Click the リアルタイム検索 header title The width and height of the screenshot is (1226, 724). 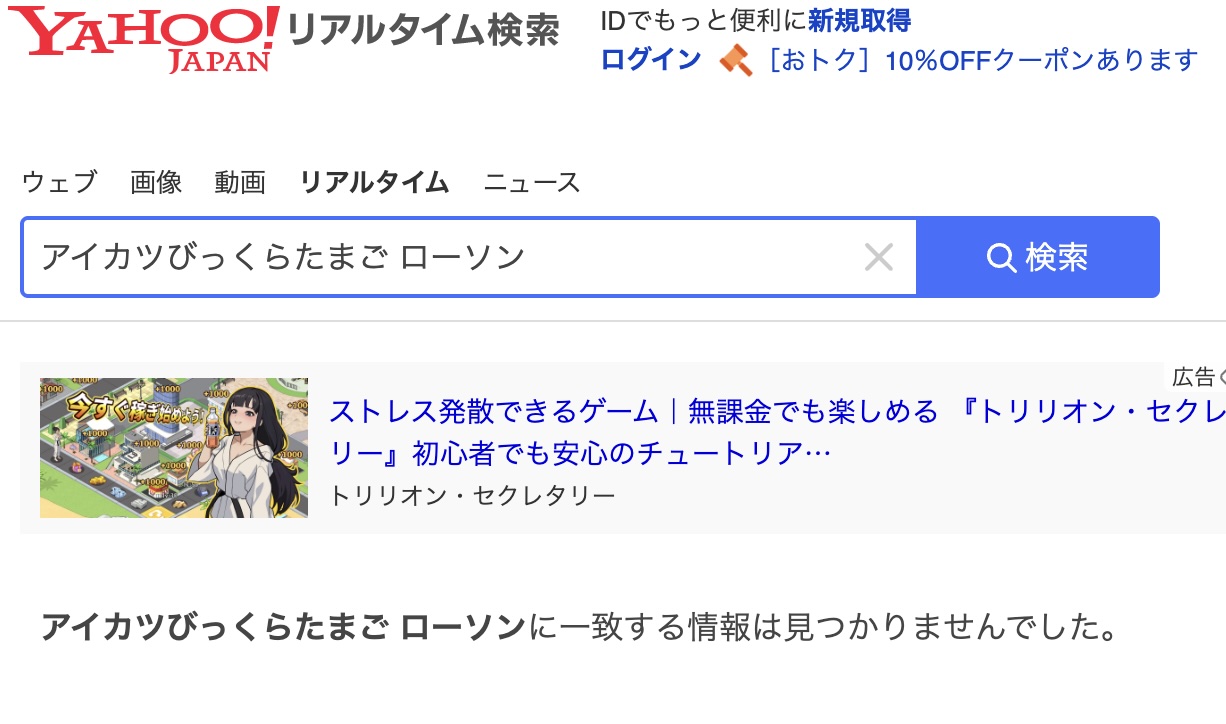(422, 32)
